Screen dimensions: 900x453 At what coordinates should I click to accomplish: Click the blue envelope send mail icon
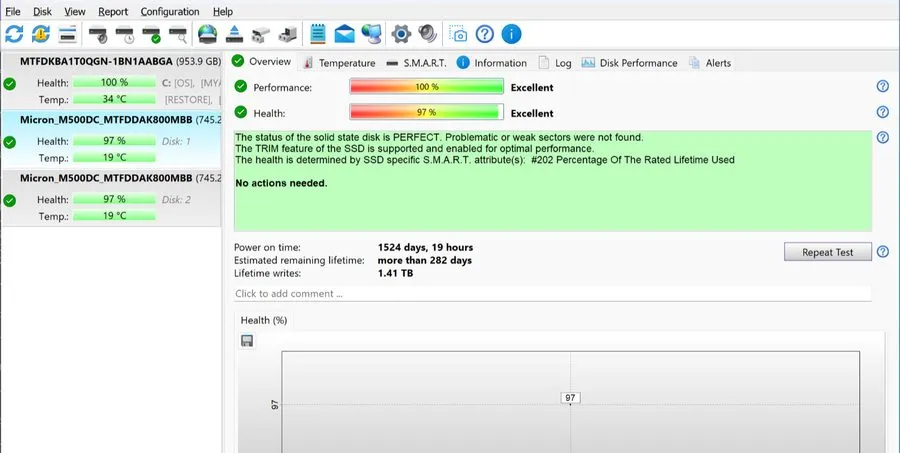pyautogui.click(x=344, y=34)
